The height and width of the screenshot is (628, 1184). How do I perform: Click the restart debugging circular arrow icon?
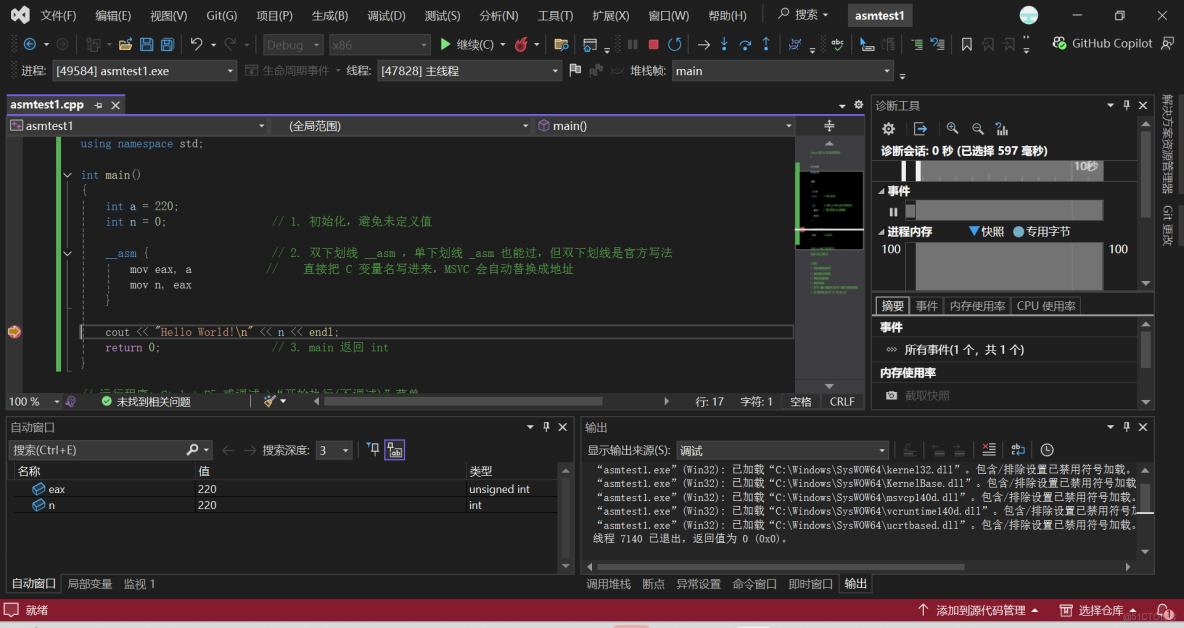click(x=676, y=45)
